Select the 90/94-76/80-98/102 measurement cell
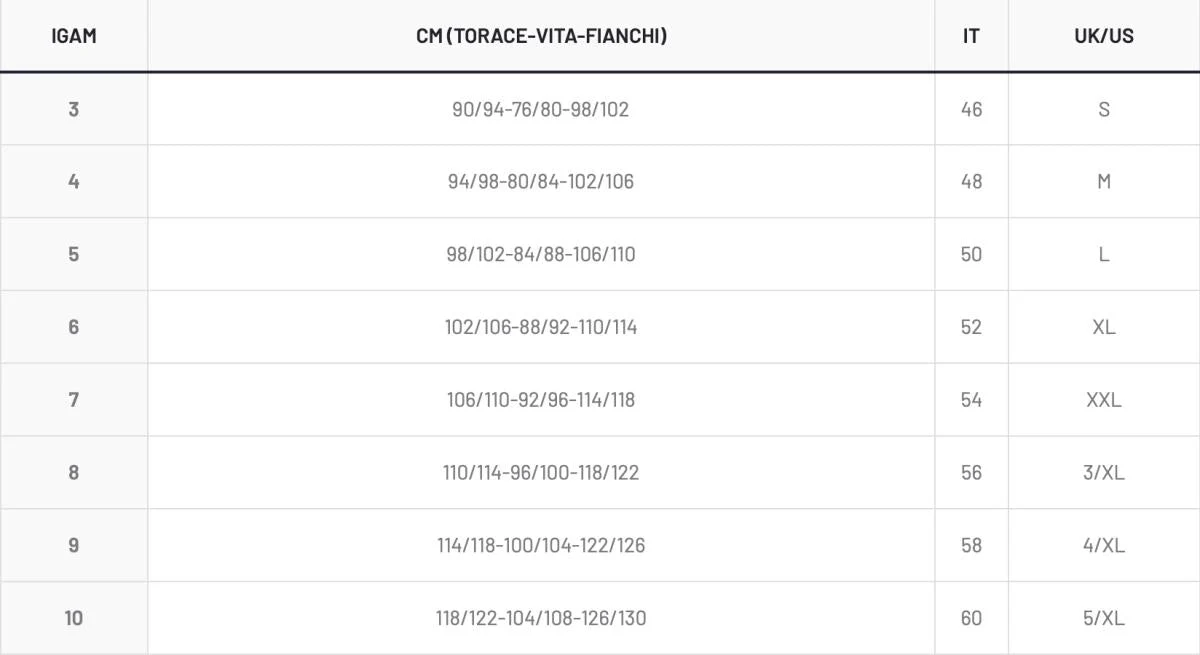The image size is (1200, 655). 541,109
